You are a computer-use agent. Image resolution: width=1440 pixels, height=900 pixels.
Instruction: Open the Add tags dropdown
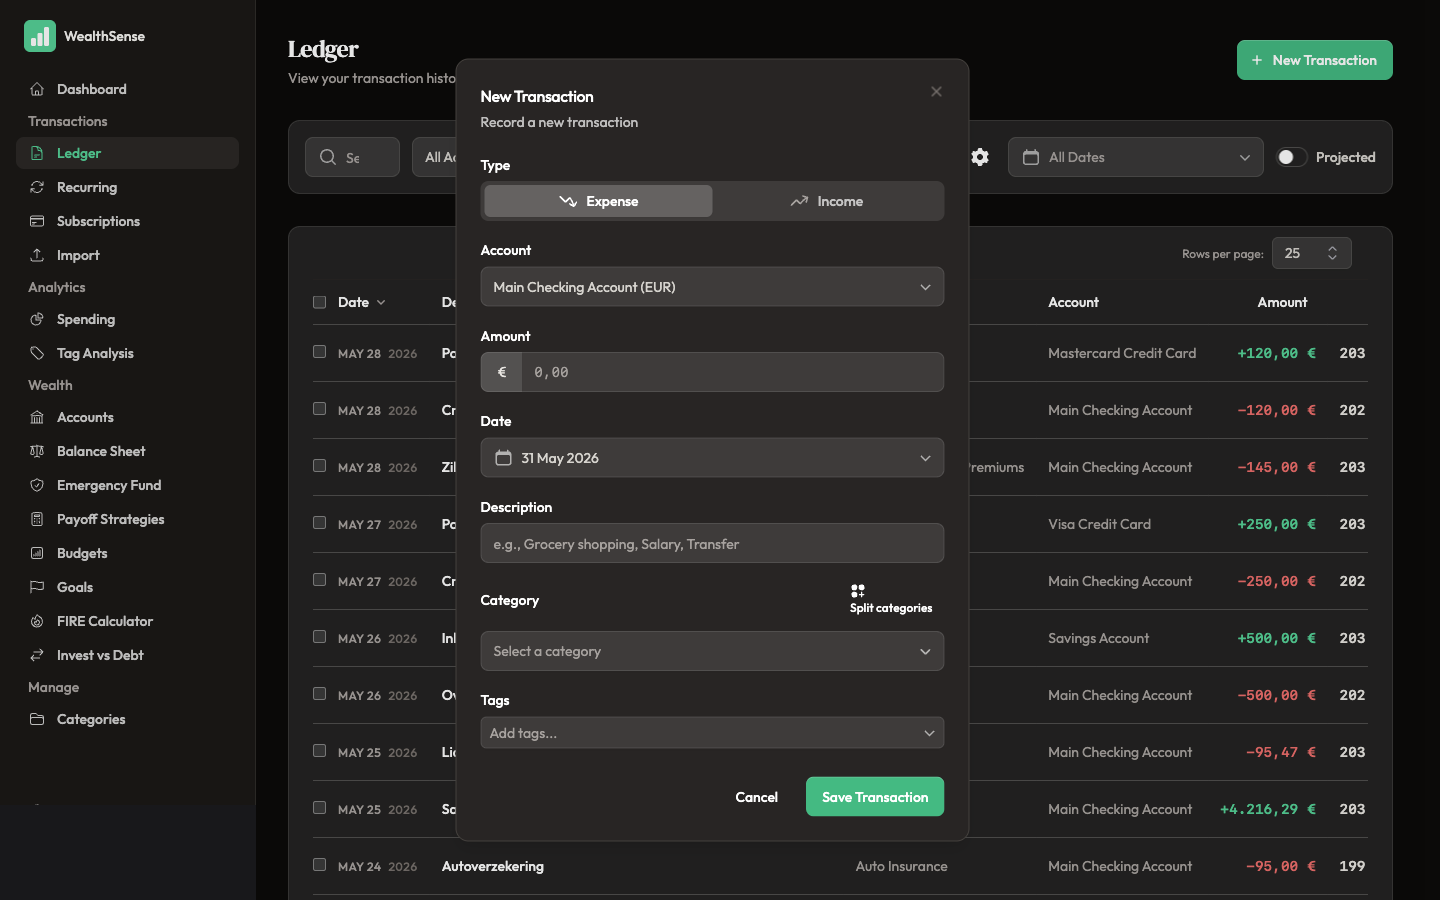tap(712, 733)
